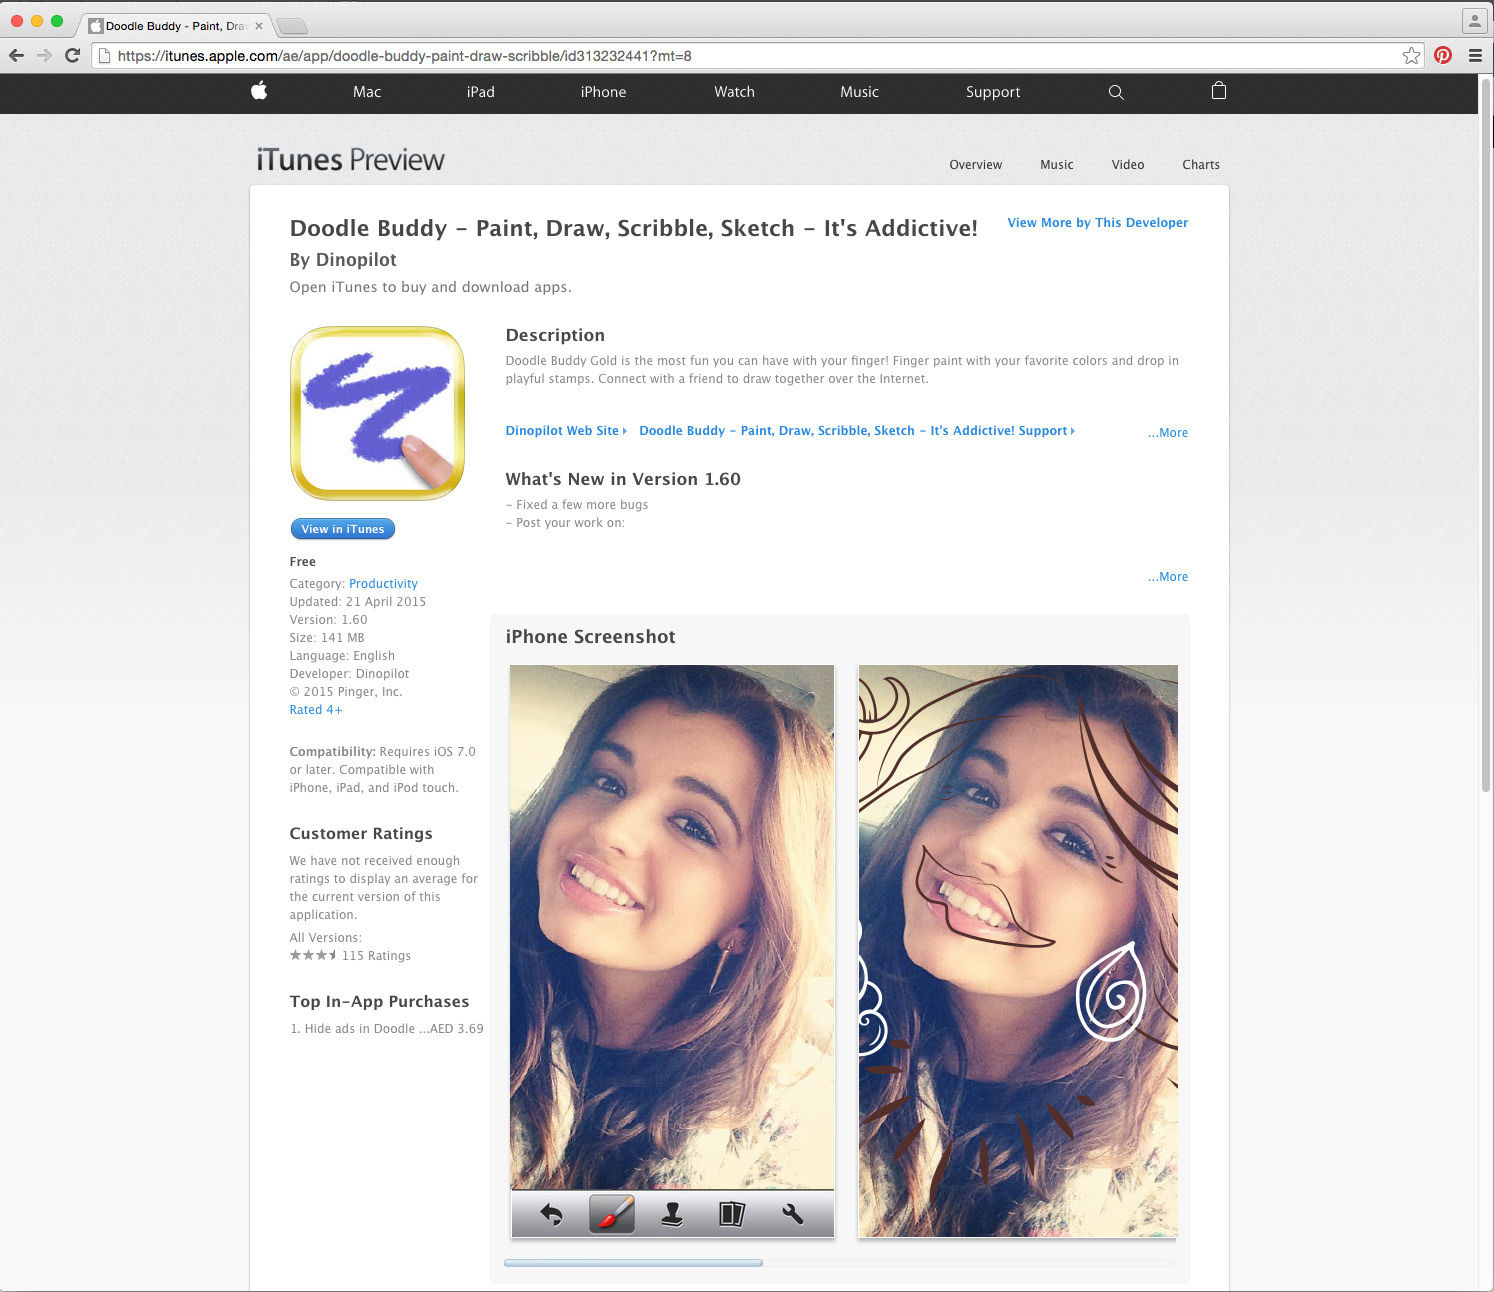
Task: Go back with the browser back arrow
Action: pyautogui.click(x=16, y=55)
